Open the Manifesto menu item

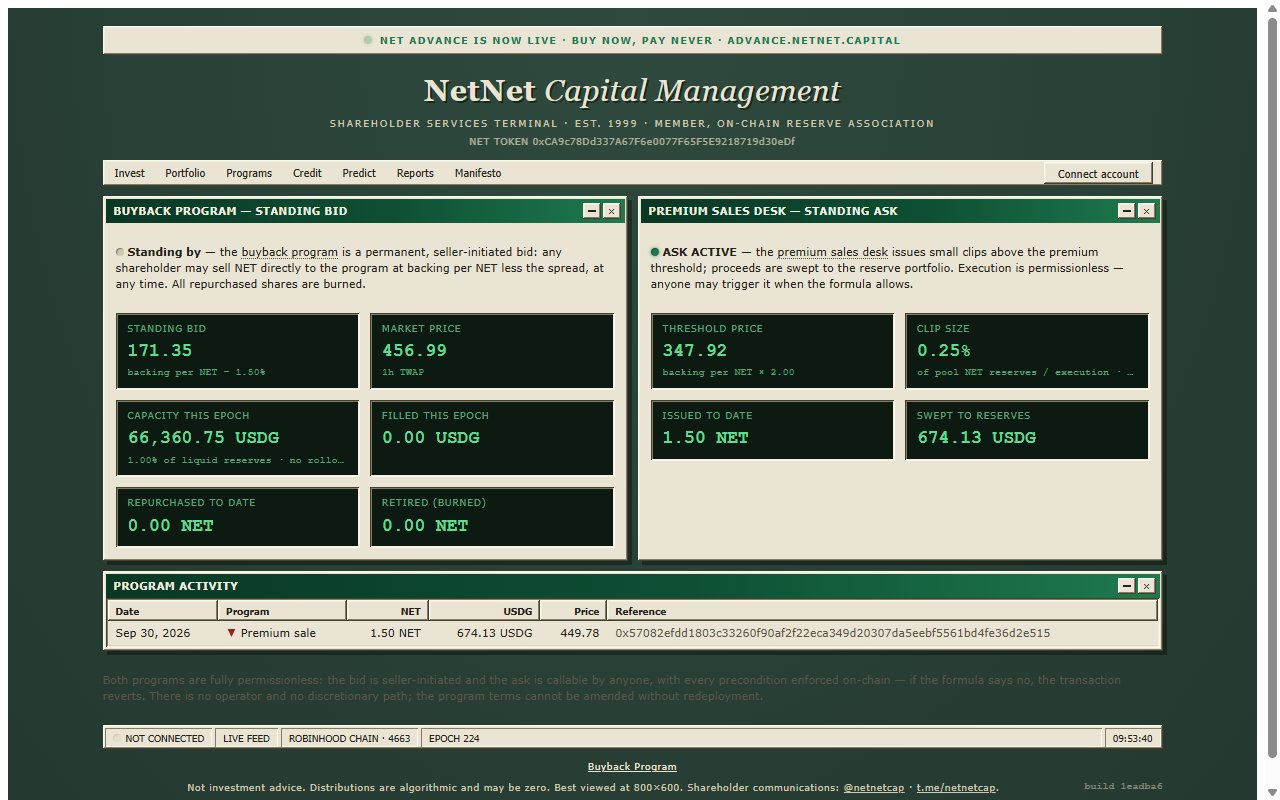(478, 173)
